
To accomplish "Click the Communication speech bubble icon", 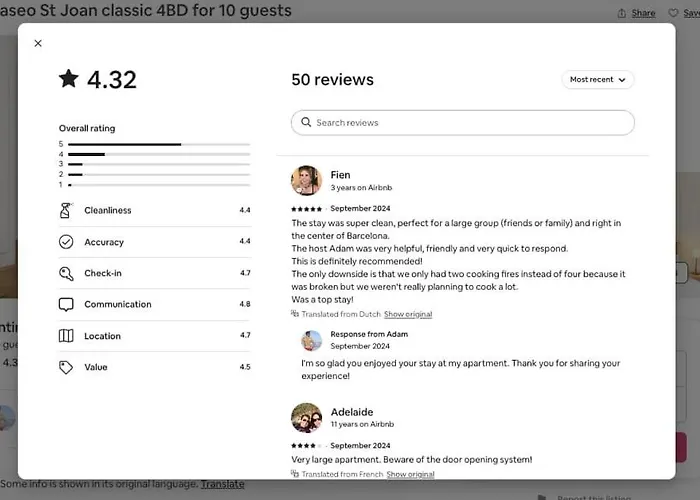I will [66, 304].
